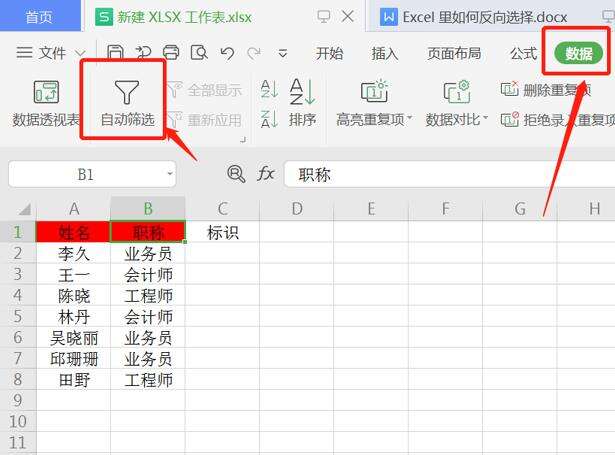Open filter group dialog launcher
The height and width of the screenshot is (455, 615).
[x=243, y=139]
